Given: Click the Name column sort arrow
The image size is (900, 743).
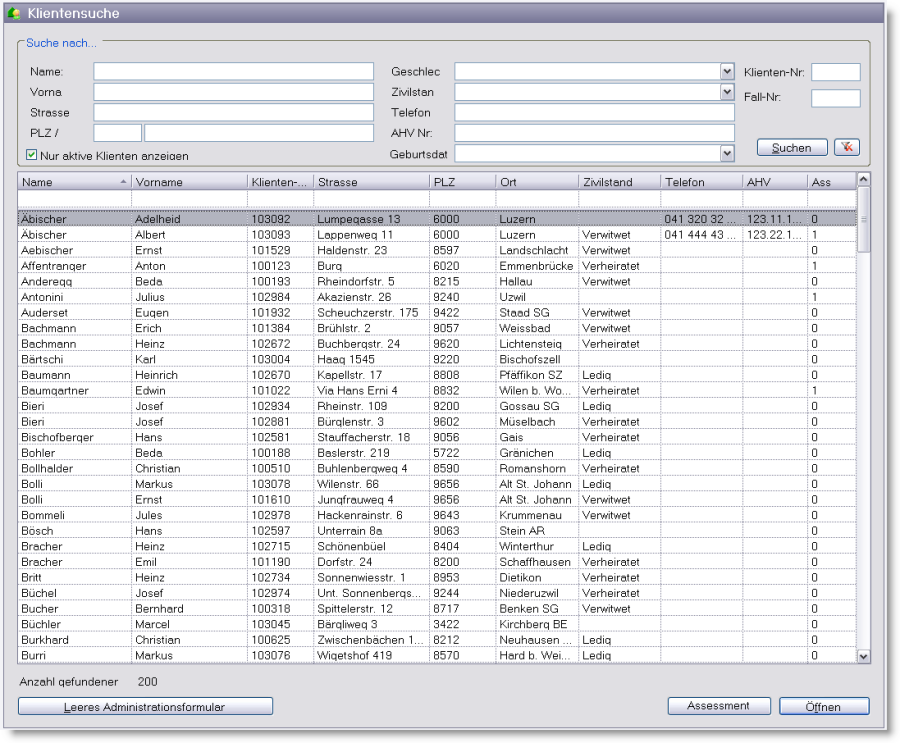Looking at the screenshot, I should (x=123, y=182).
